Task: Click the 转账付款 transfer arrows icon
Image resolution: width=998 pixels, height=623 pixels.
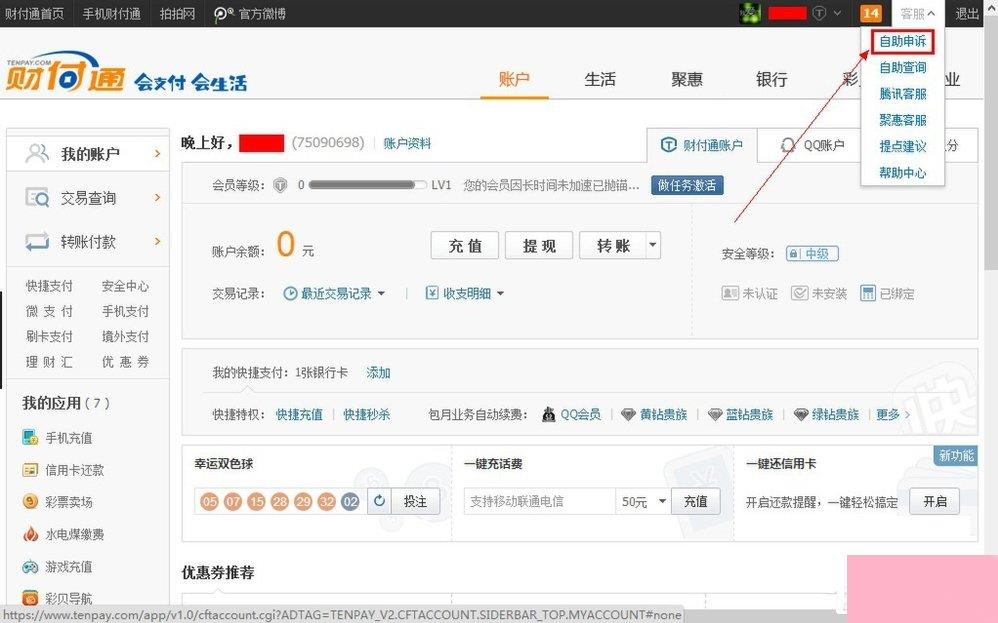Action: [x=37, y=241]
